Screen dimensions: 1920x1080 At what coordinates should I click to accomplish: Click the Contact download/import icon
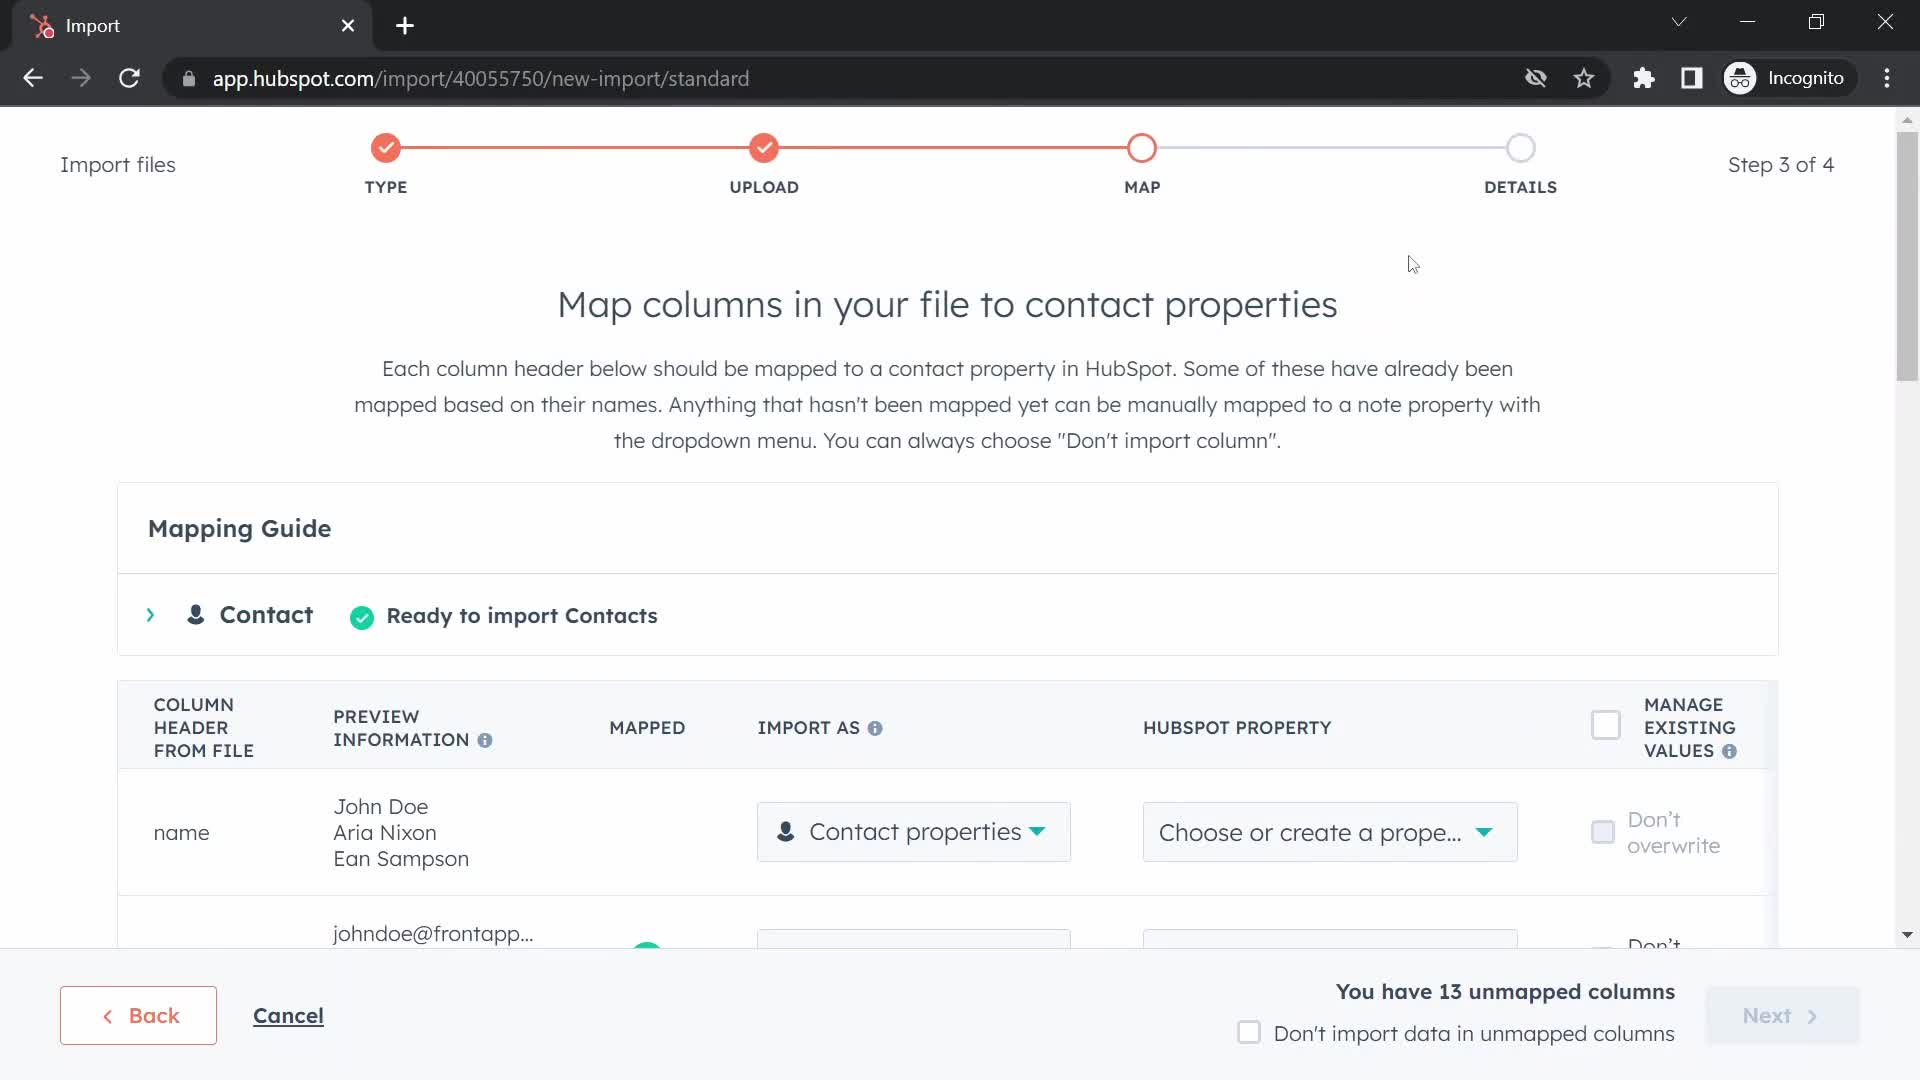pyautogui.click(x=196, y=615)
